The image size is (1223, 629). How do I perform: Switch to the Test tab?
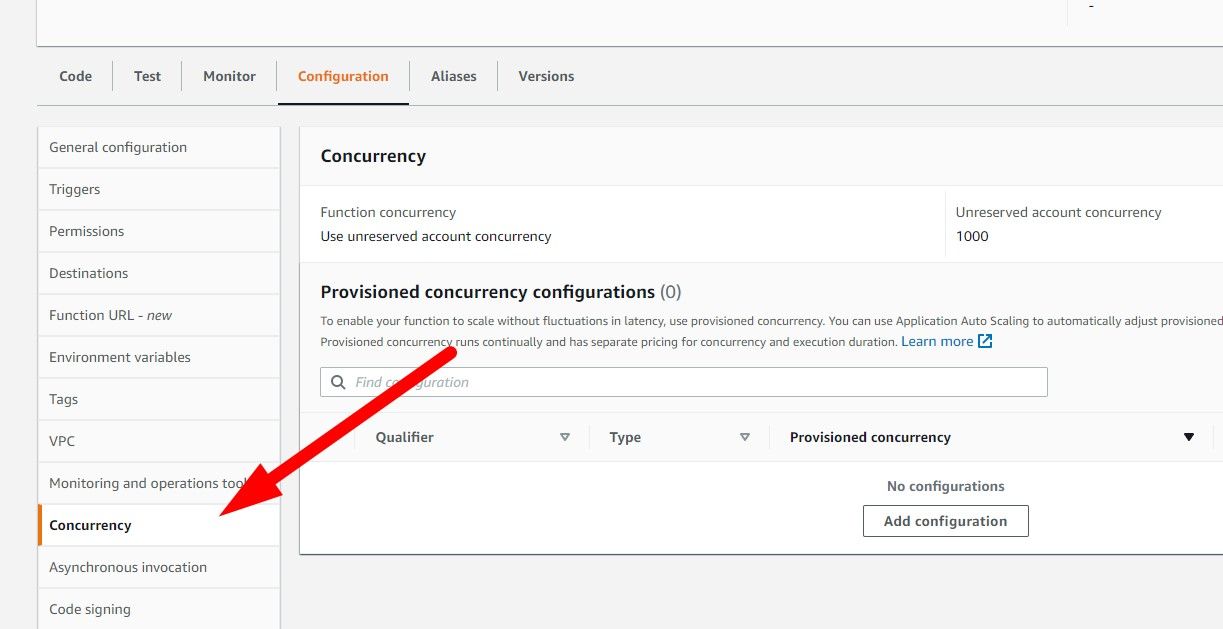point(147,76)
